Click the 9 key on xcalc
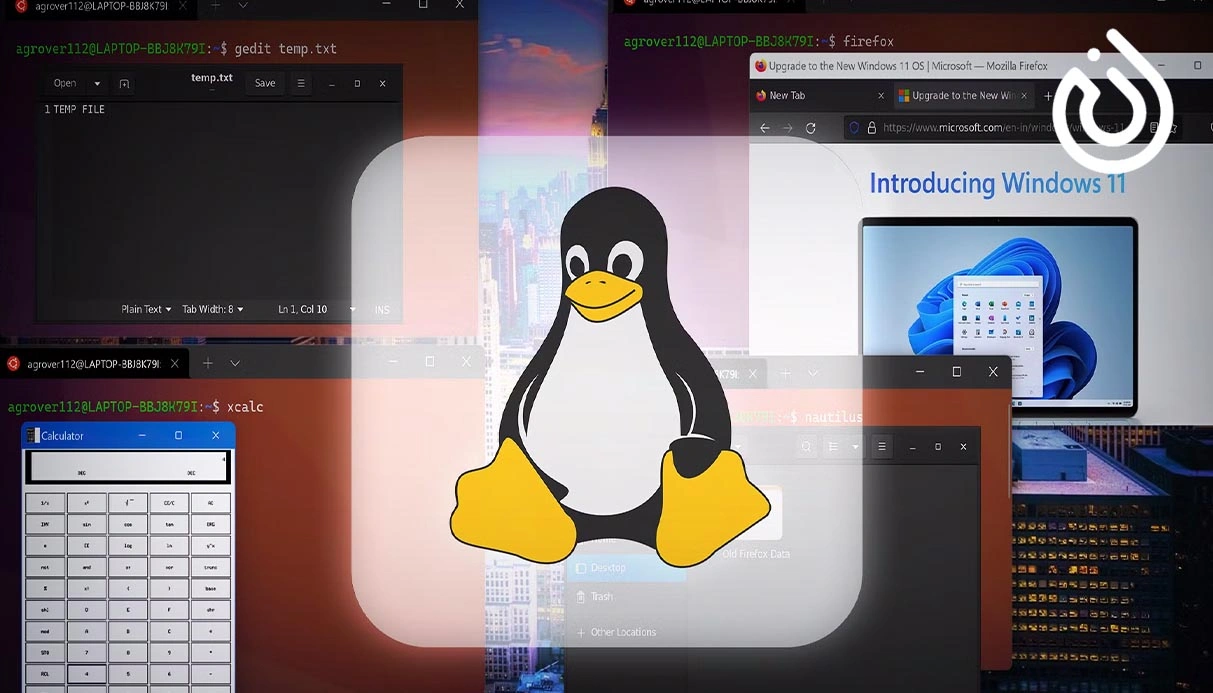Viewport: 1213px width, 693px height. click(169, 653)
